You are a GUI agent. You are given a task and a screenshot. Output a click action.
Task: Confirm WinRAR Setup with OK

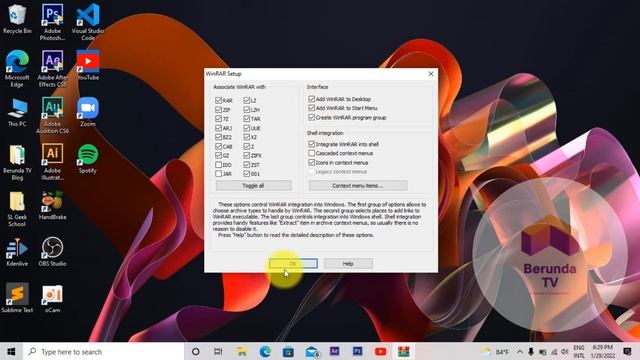pyautogui.click(x=293, y=264)
